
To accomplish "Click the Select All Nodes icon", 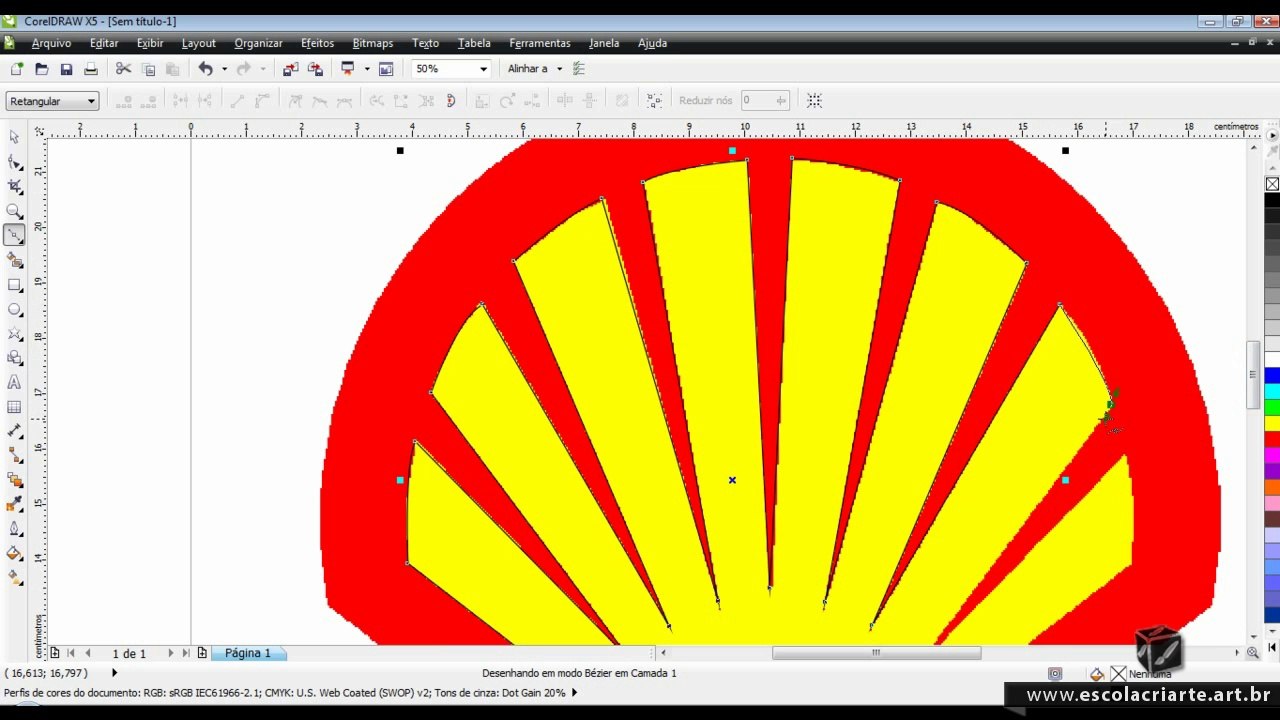I will (654, 100).
